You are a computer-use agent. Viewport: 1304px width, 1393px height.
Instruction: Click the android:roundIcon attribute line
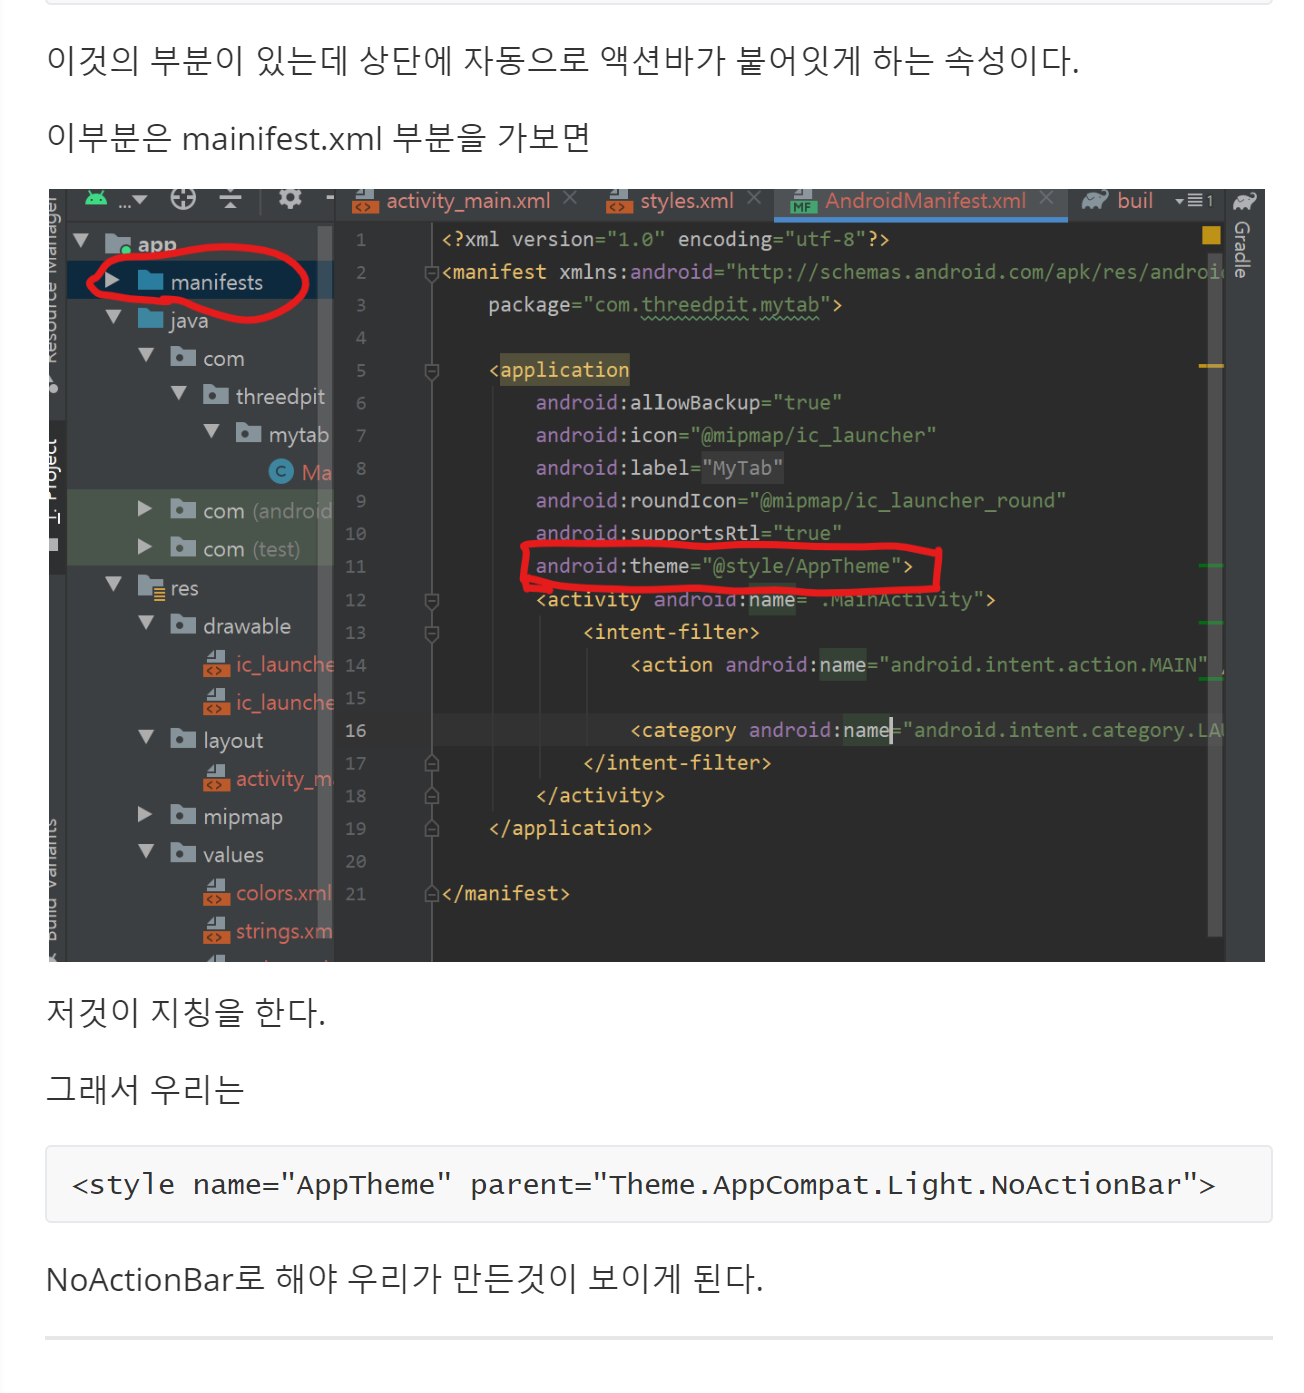[x=801, y=500]
